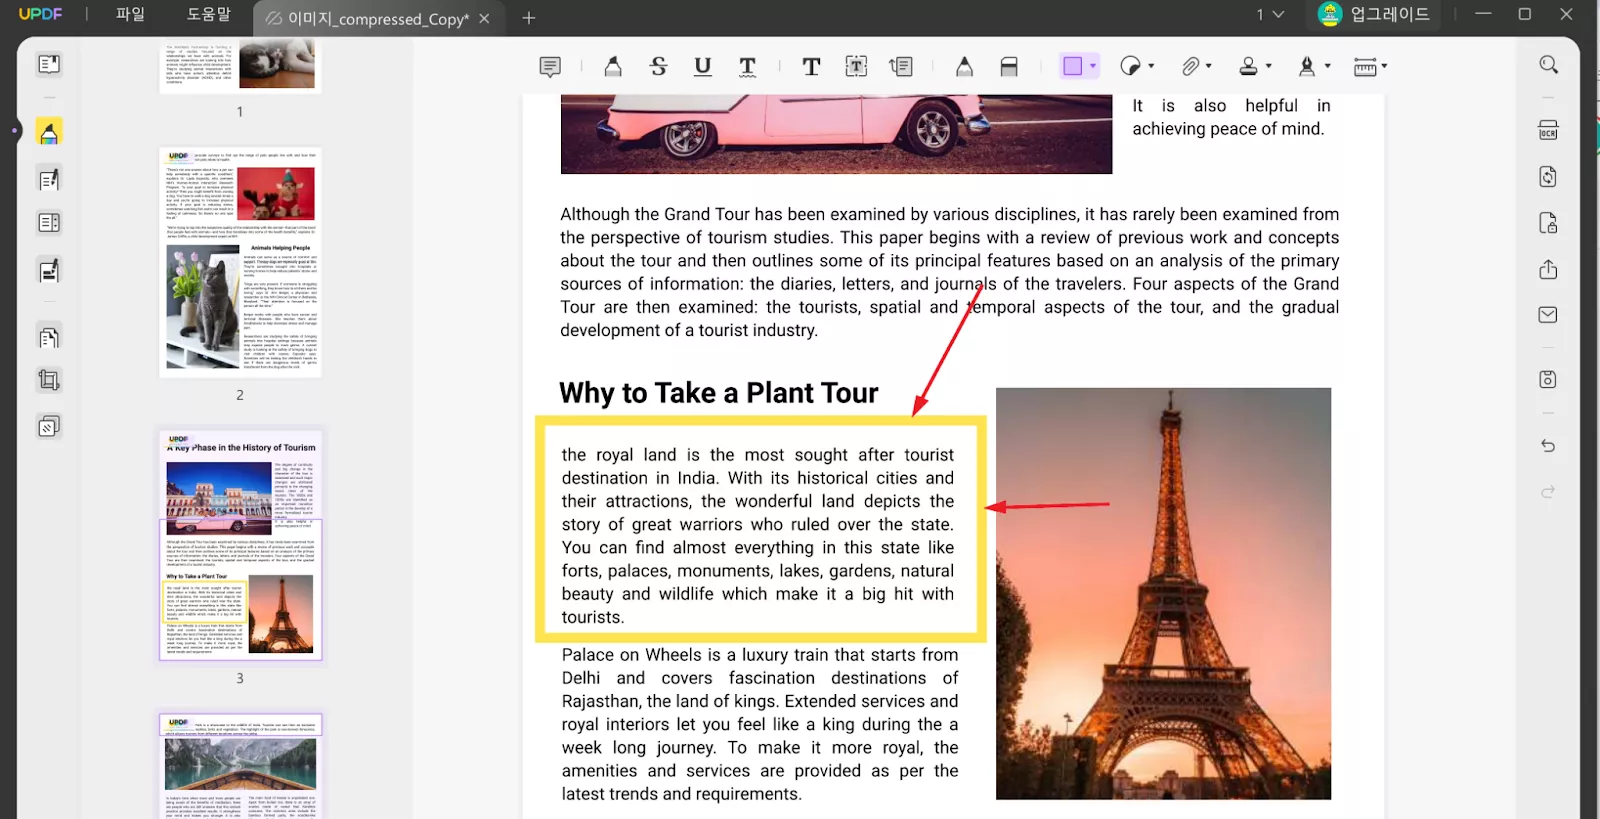
Task: Redo the last undone action
Action: [x=1549, y=492]
